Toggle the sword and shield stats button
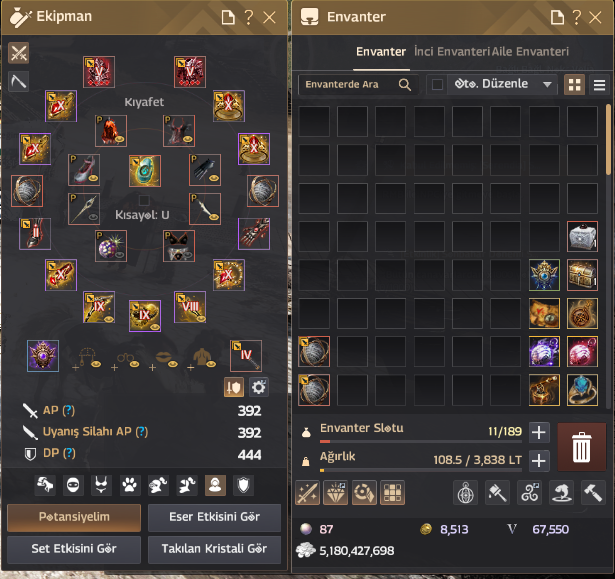This screenshot has height=579, width=615. pos(234,387)
